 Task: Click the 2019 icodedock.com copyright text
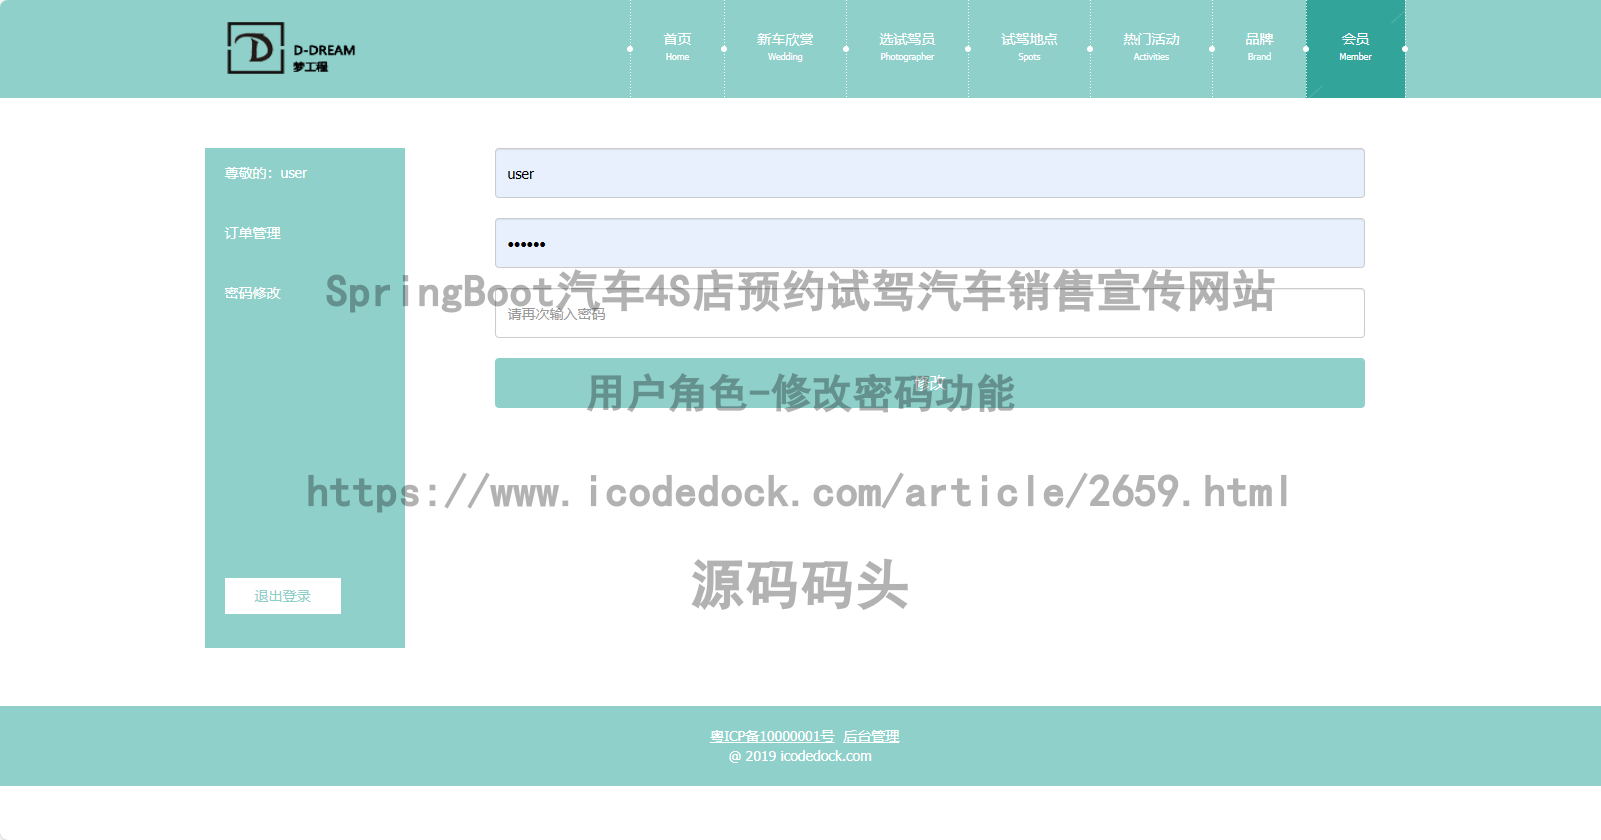coord(800,756)
